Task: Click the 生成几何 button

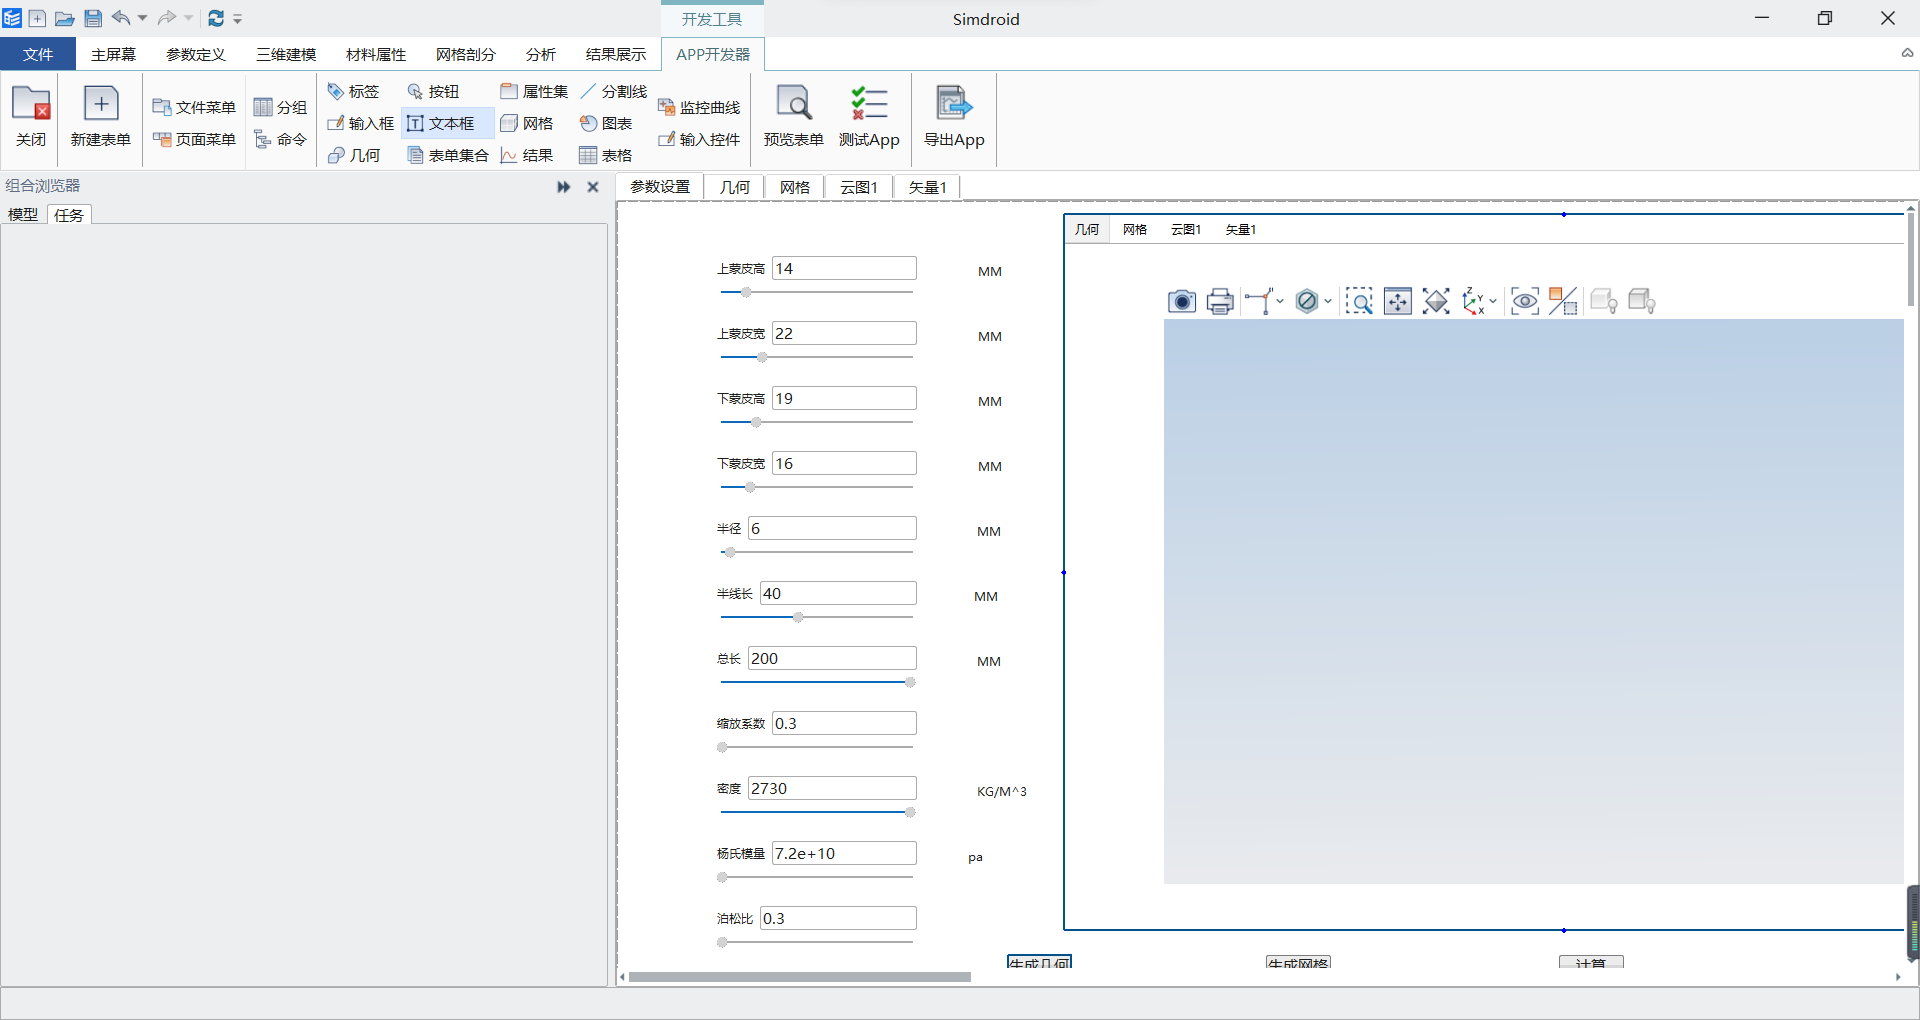Action: (1039, 962)
